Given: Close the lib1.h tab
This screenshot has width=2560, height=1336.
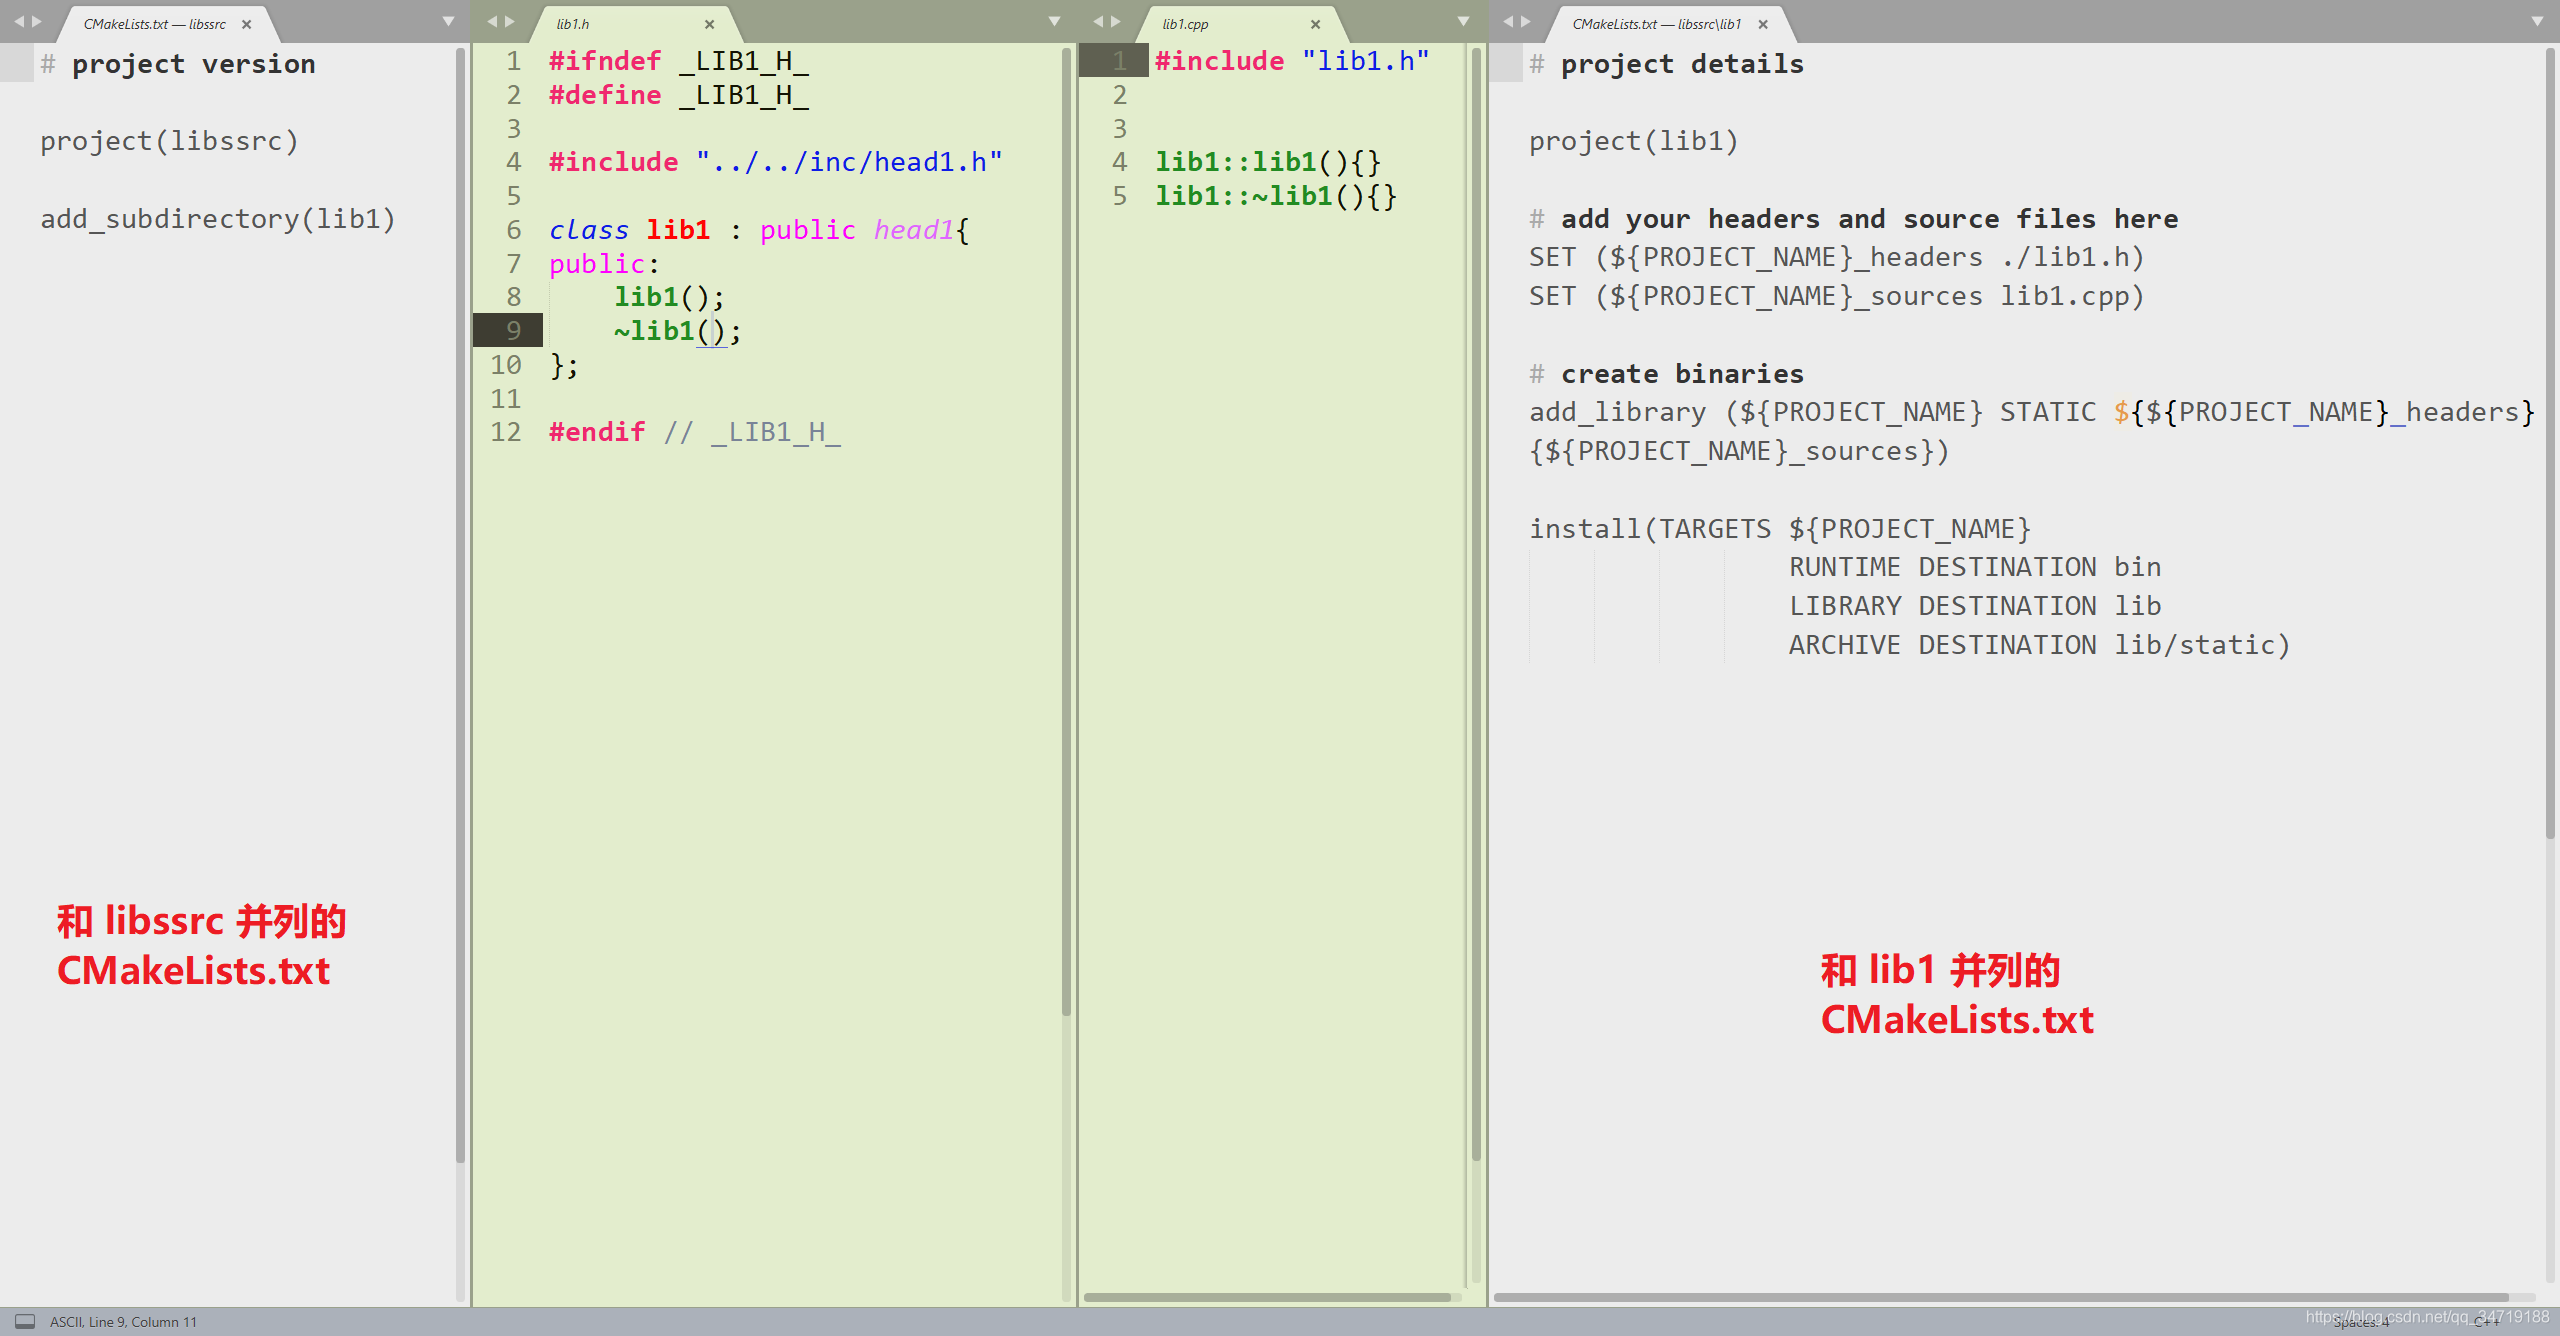Looking at the screenshot, I should (x=709, y=24).
